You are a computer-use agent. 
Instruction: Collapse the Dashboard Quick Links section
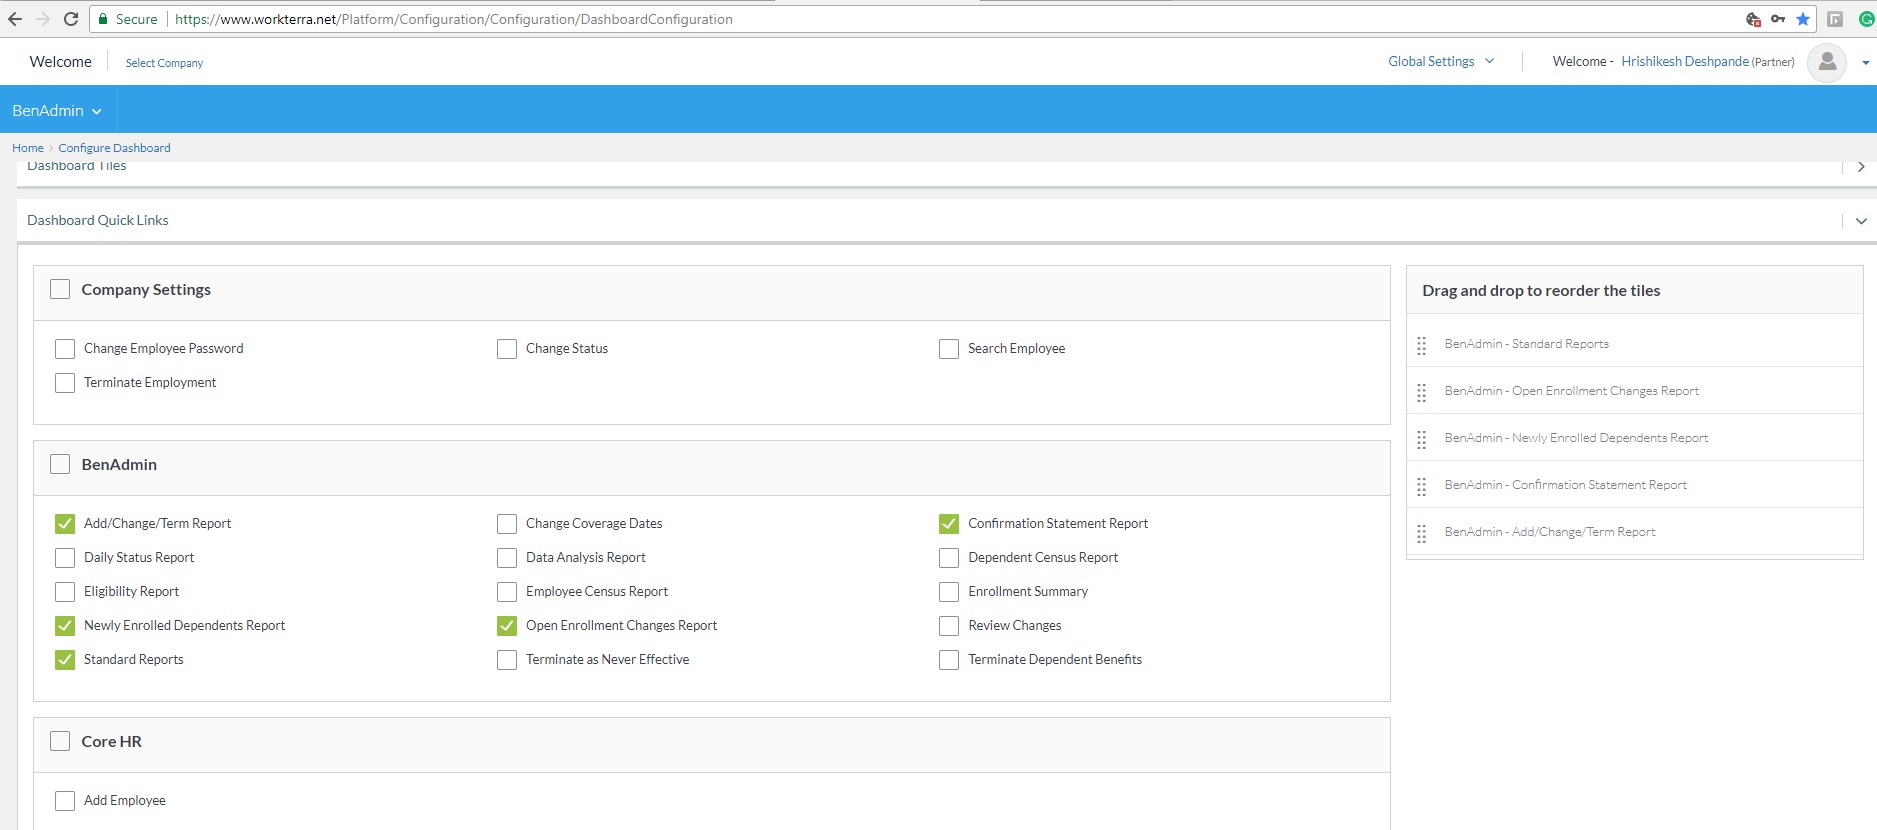(x=1861, y=221)
